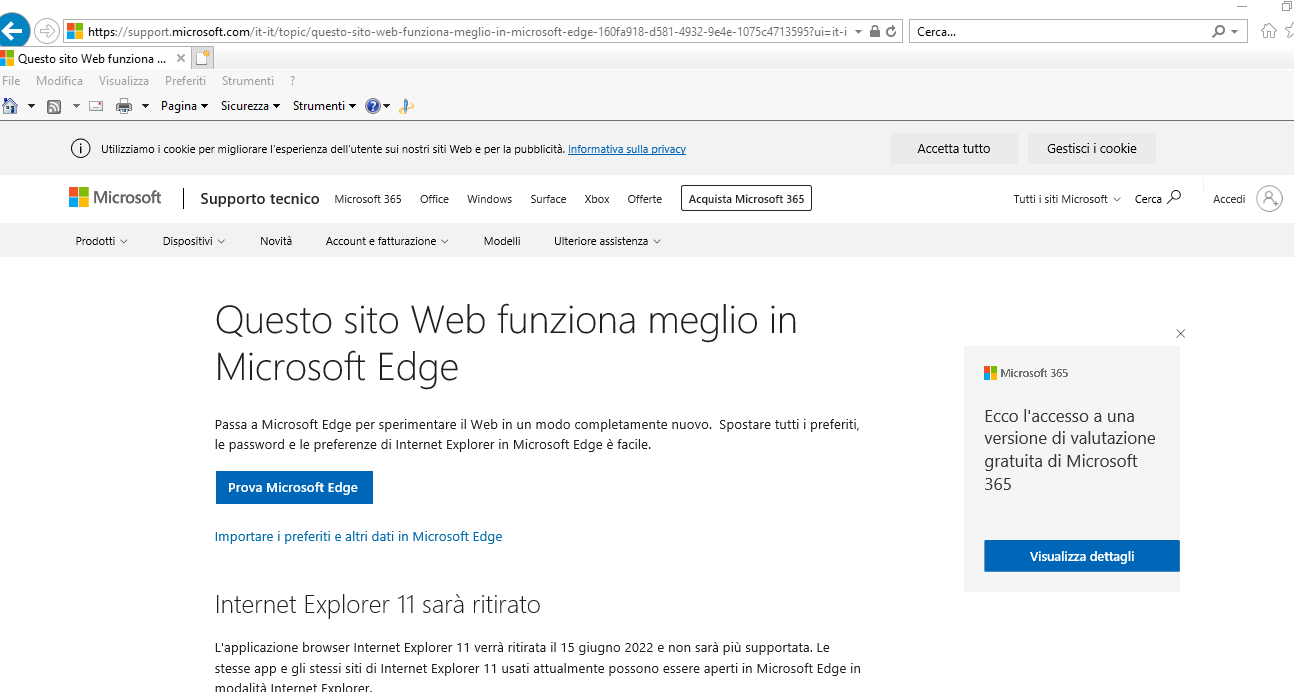Open the File menu
This screenshot has height=692, width=1294.
point(11,81)
